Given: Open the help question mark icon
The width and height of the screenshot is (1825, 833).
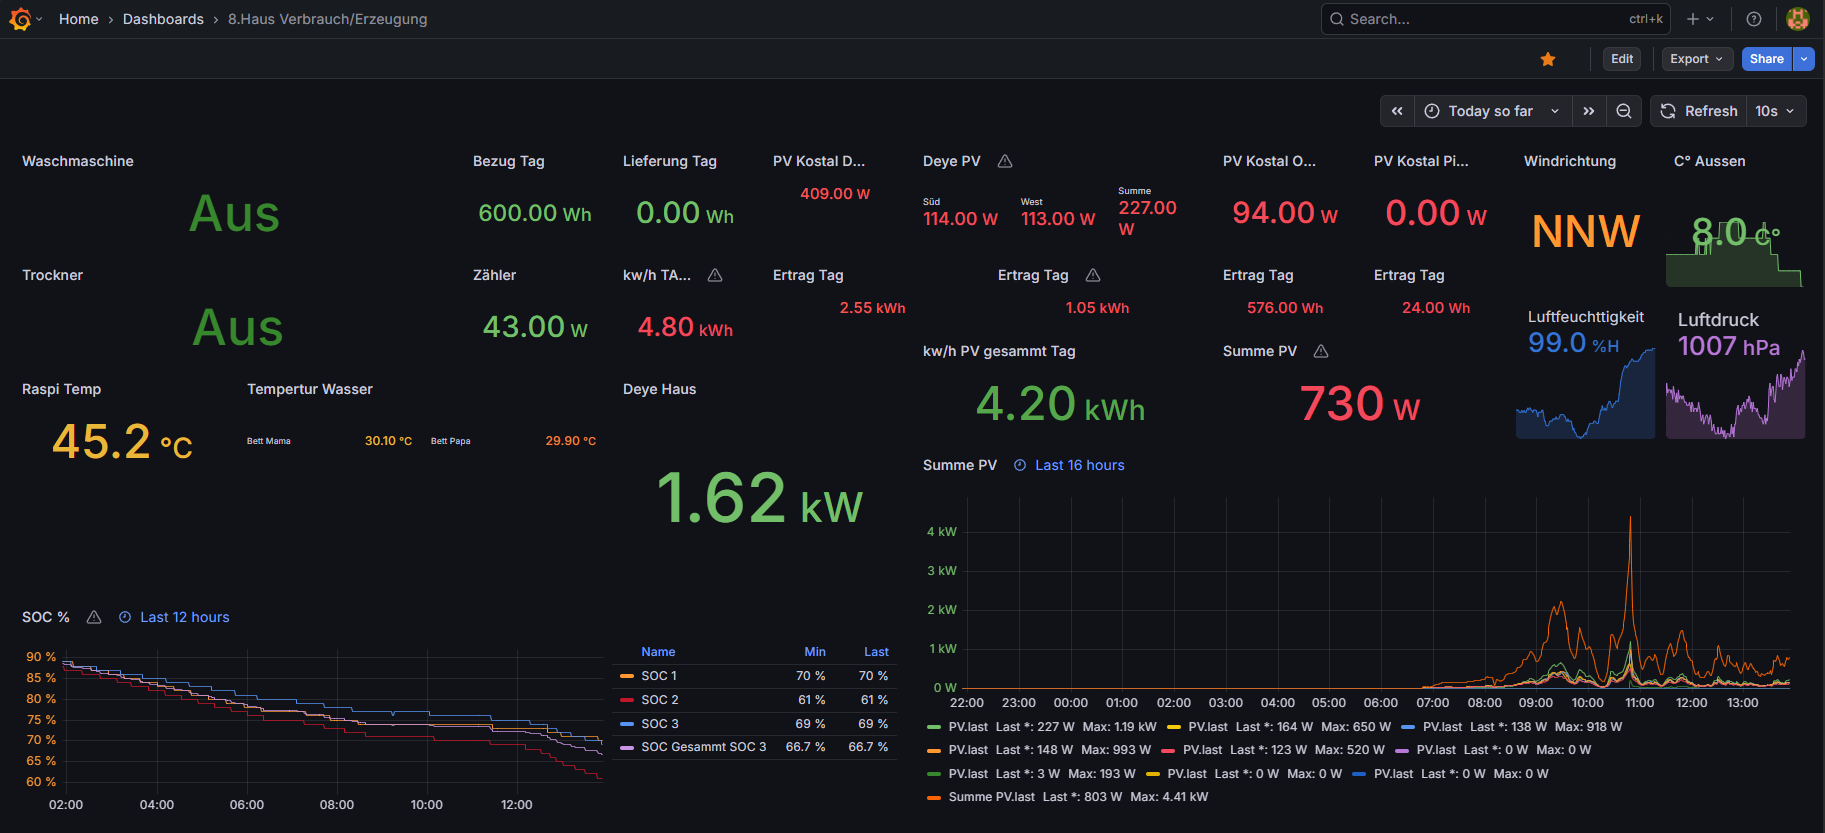Looking at the screenshot, I should (x=1754, y=19).
